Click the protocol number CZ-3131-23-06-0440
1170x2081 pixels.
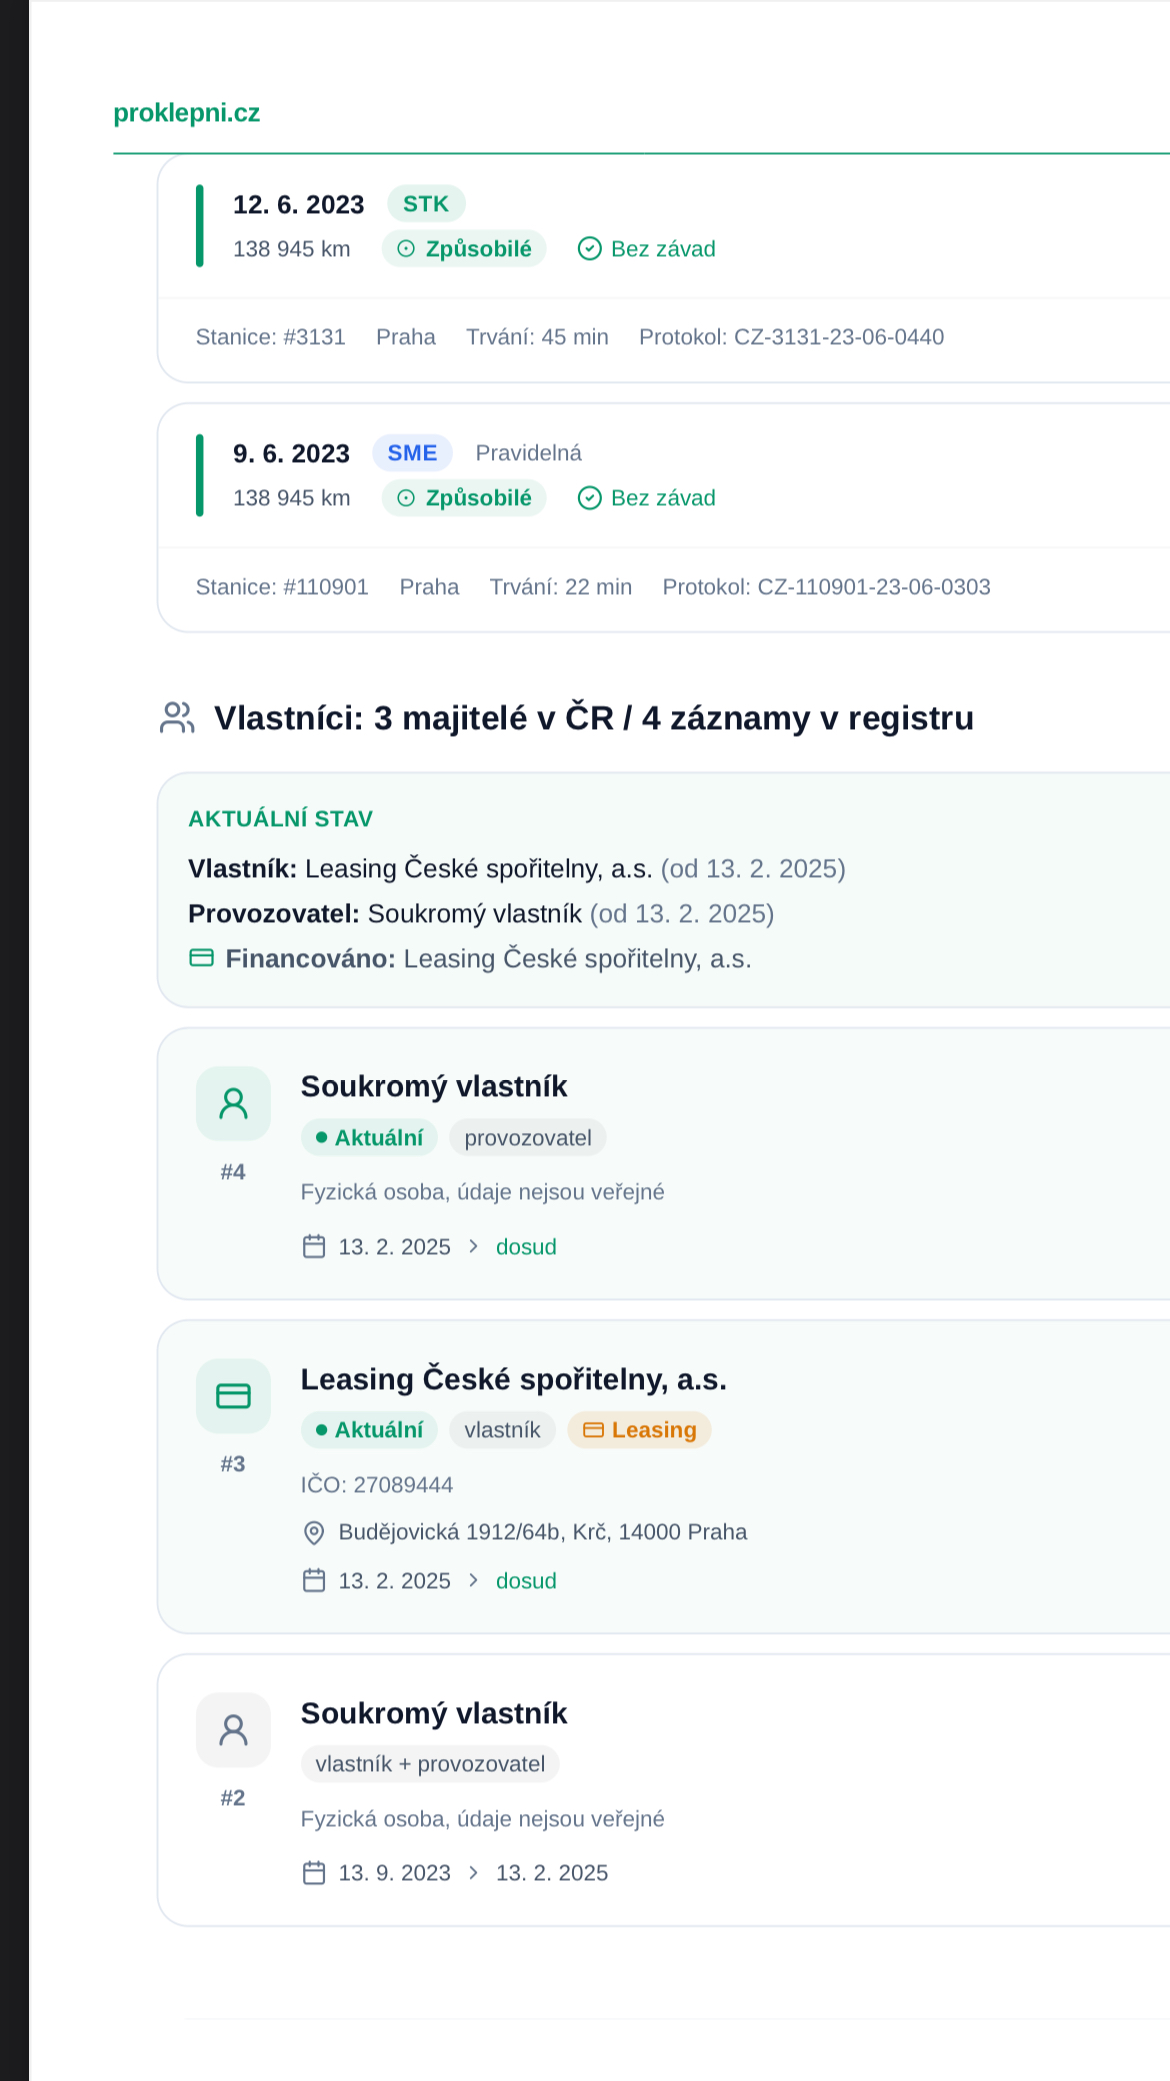(839, 337)
